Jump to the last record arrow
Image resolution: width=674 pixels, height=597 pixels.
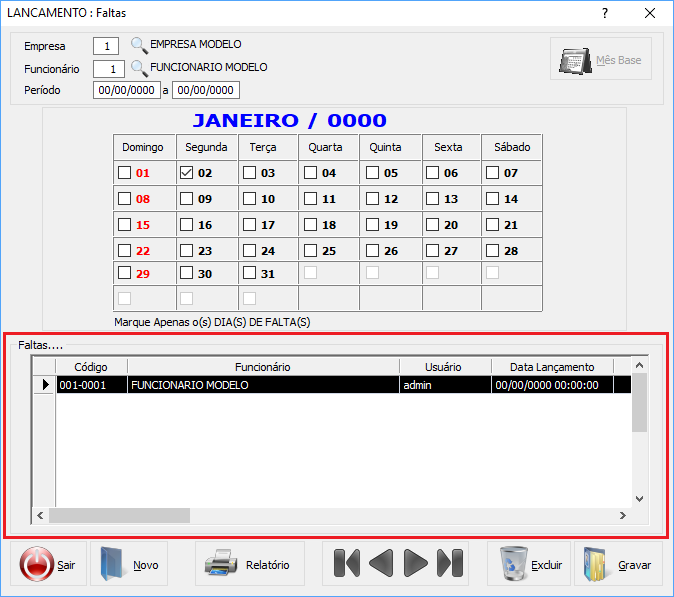pyautogui.click(x=450, y=564)
